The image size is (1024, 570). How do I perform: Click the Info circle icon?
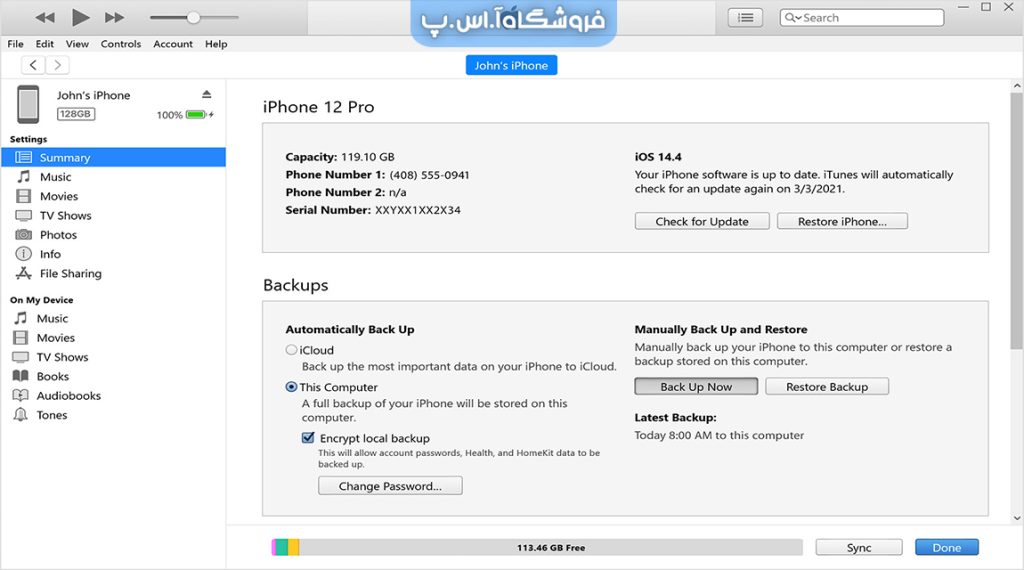point(24,254)
